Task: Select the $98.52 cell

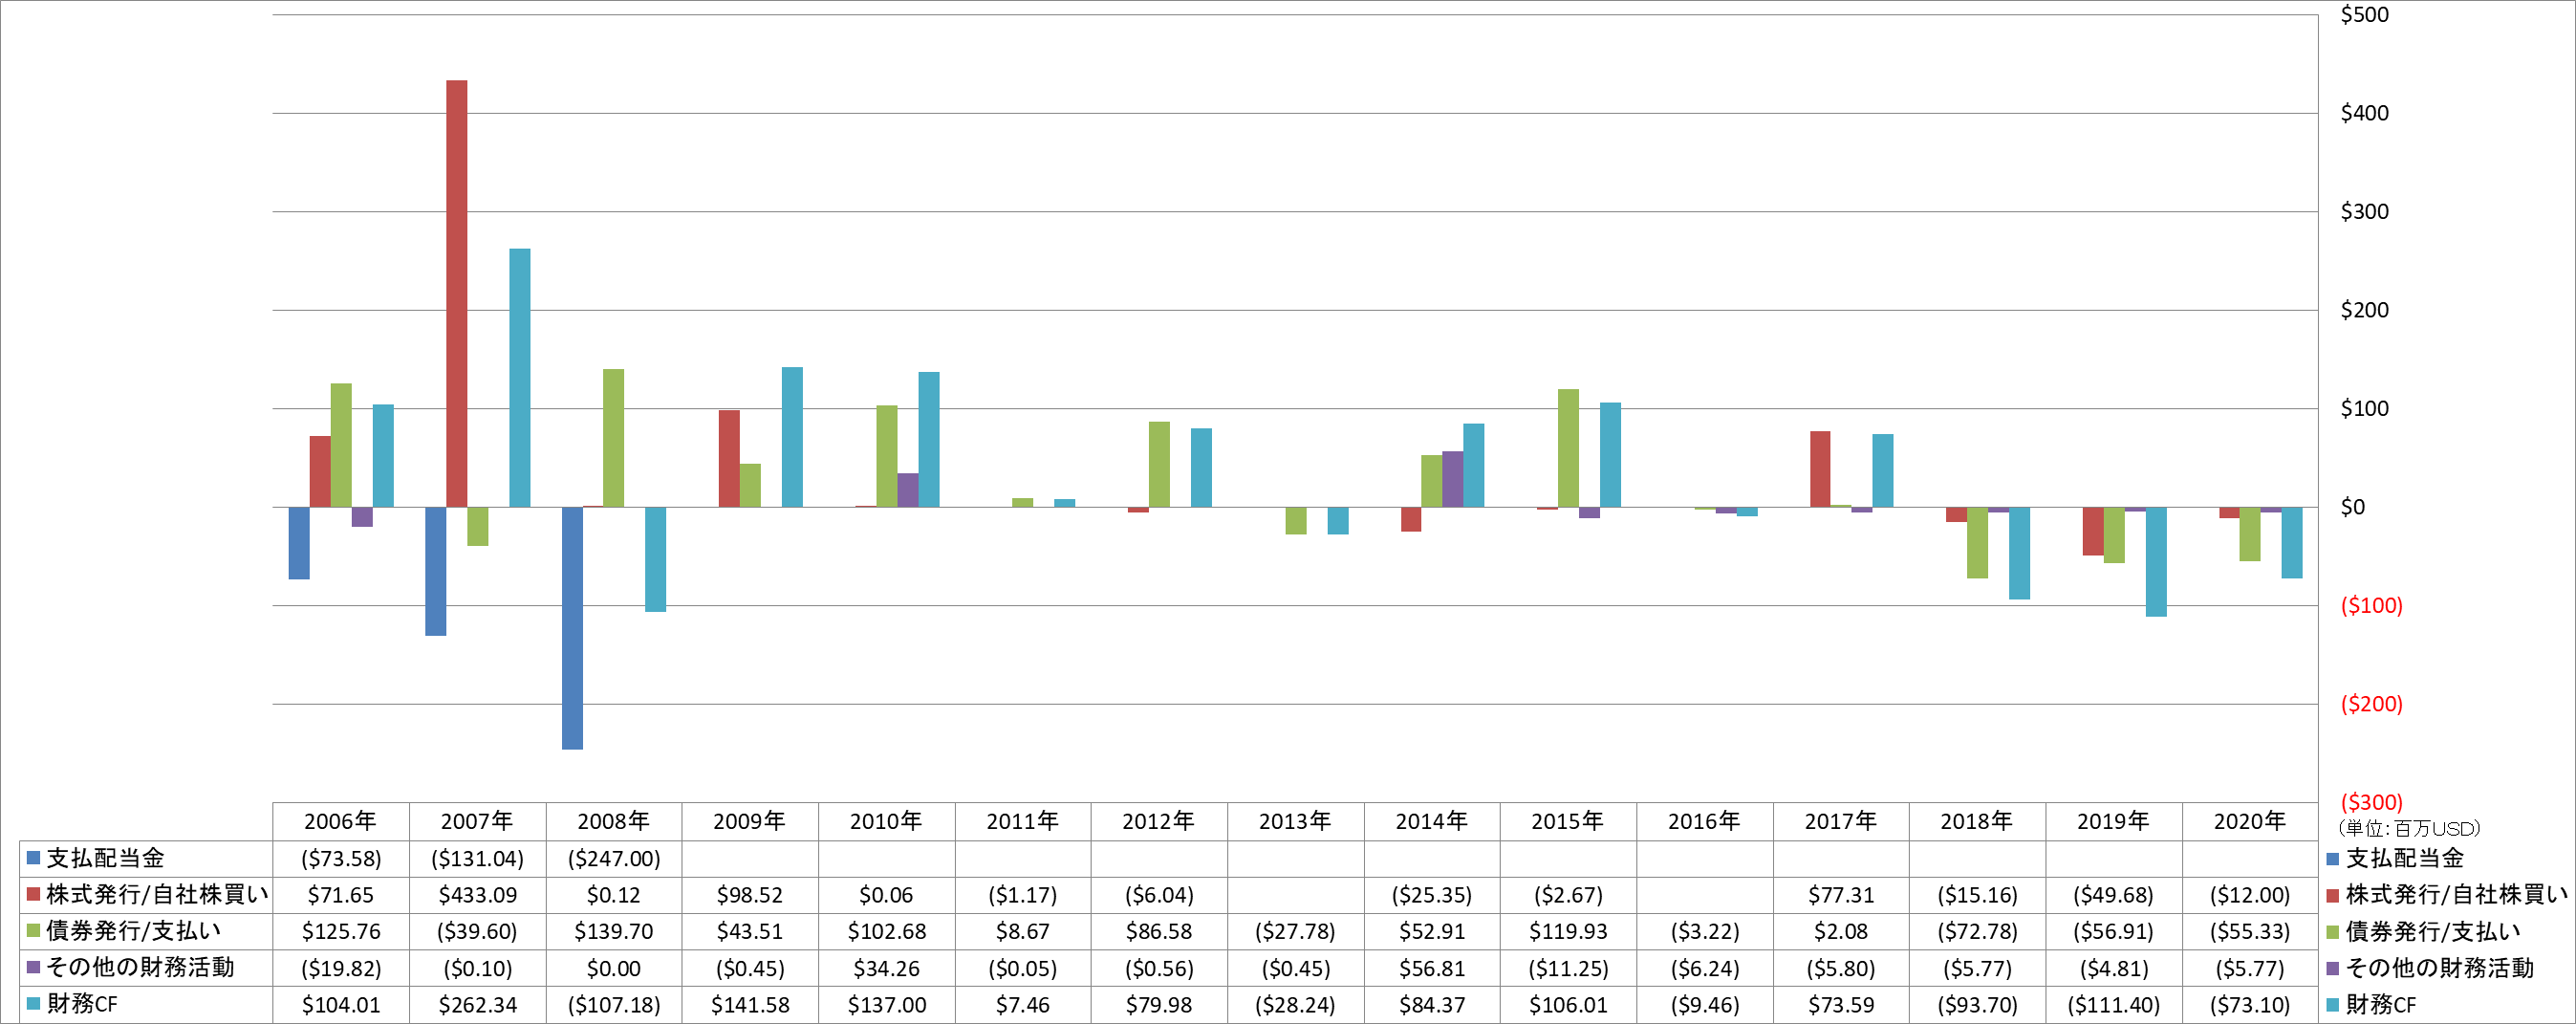Action: pos(750,895)
